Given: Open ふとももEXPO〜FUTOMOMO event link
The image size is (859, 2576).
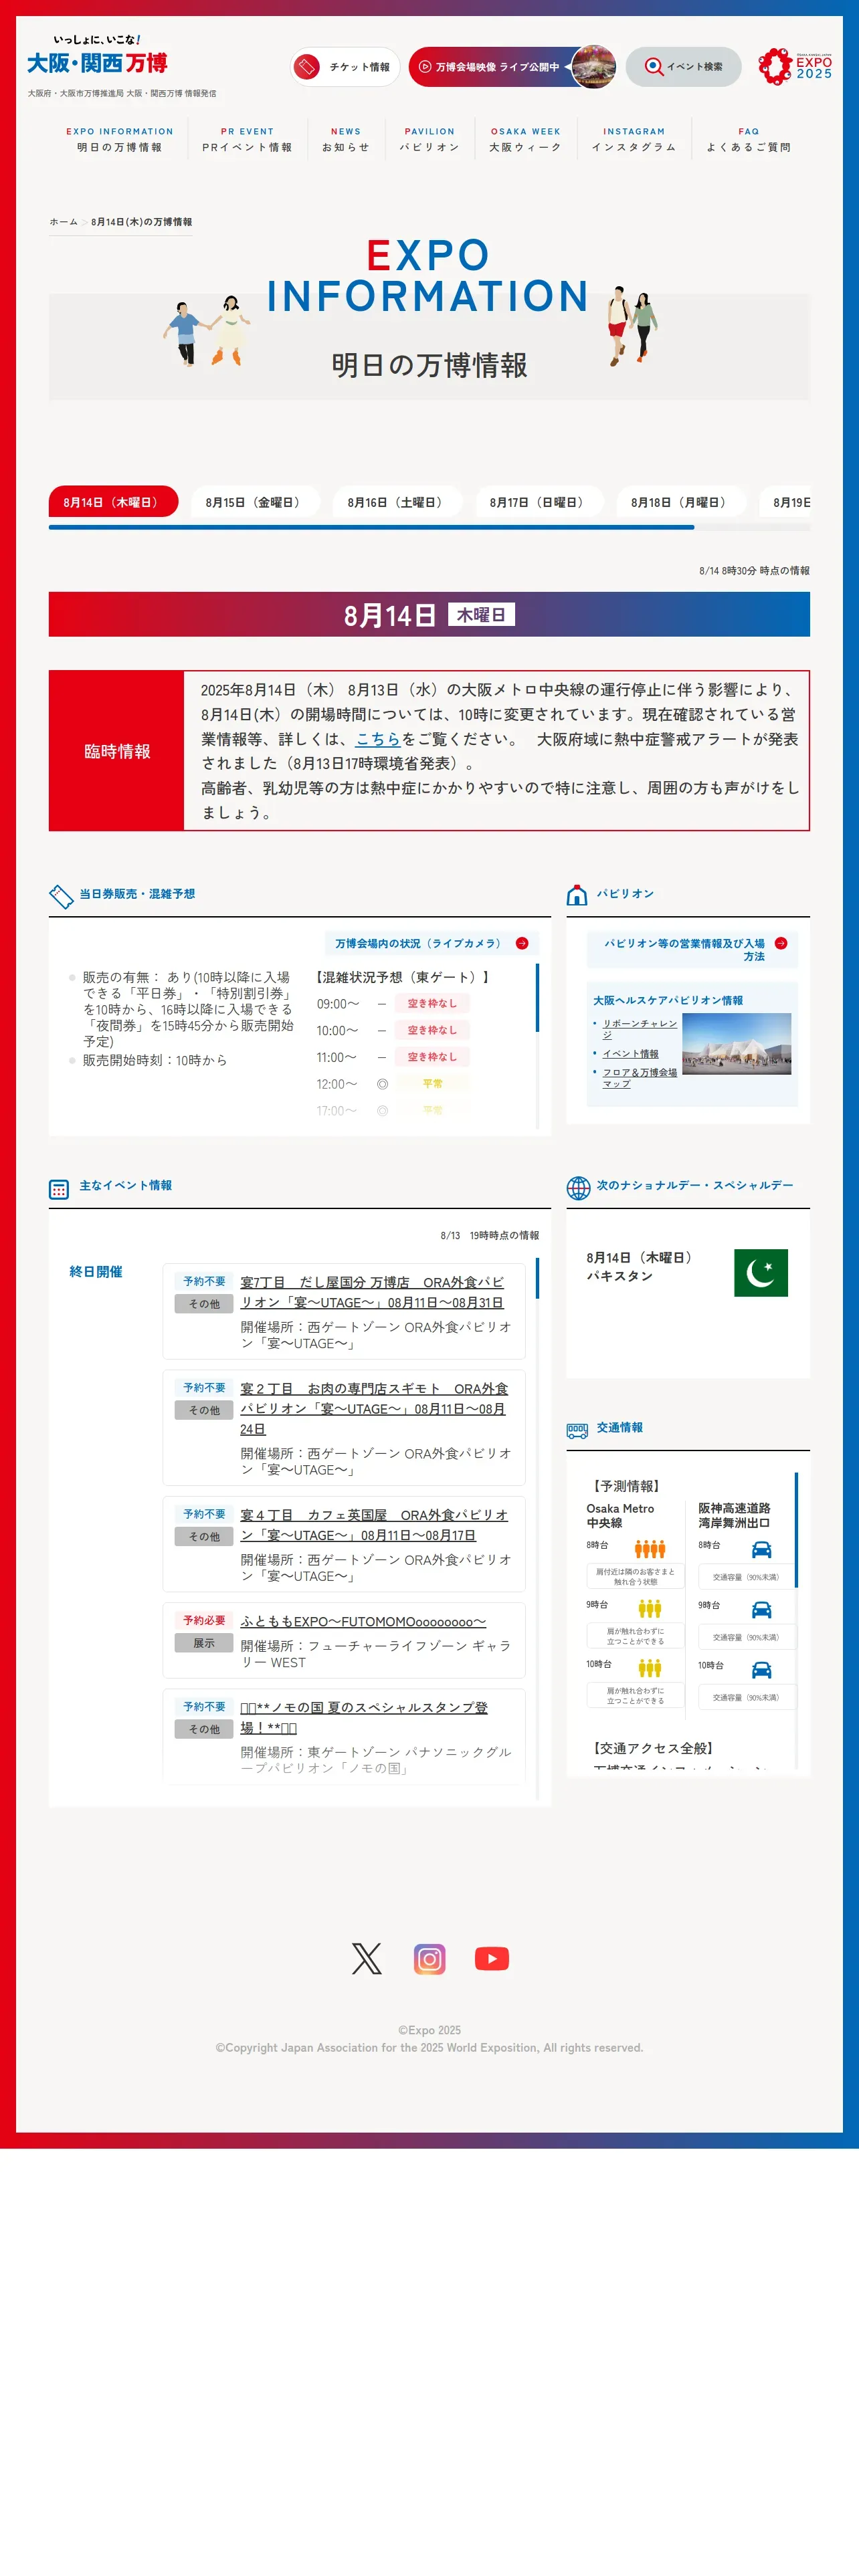Looking at the screenshot, I should 363,1622.
